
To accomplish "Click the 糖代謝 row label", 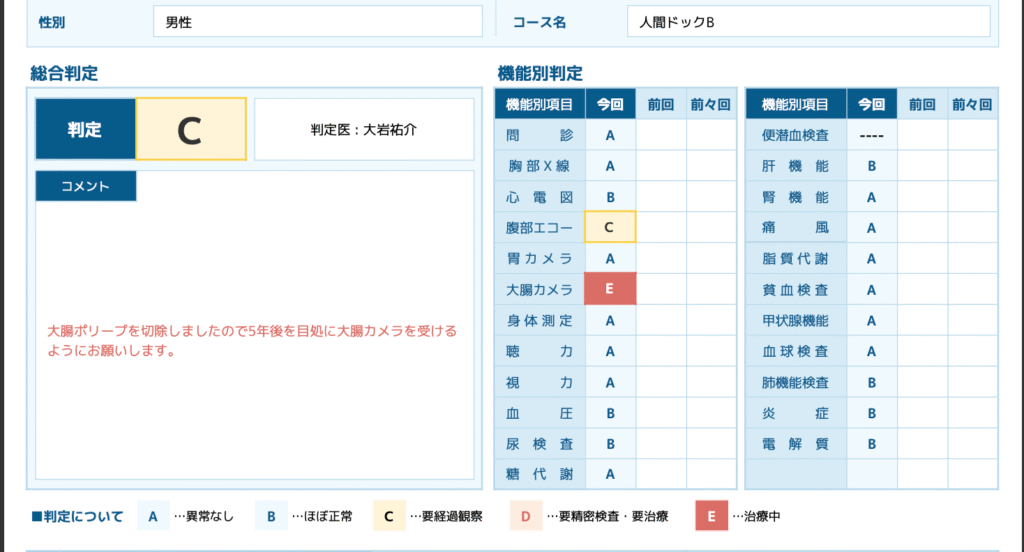I will (x=539, y=474).
